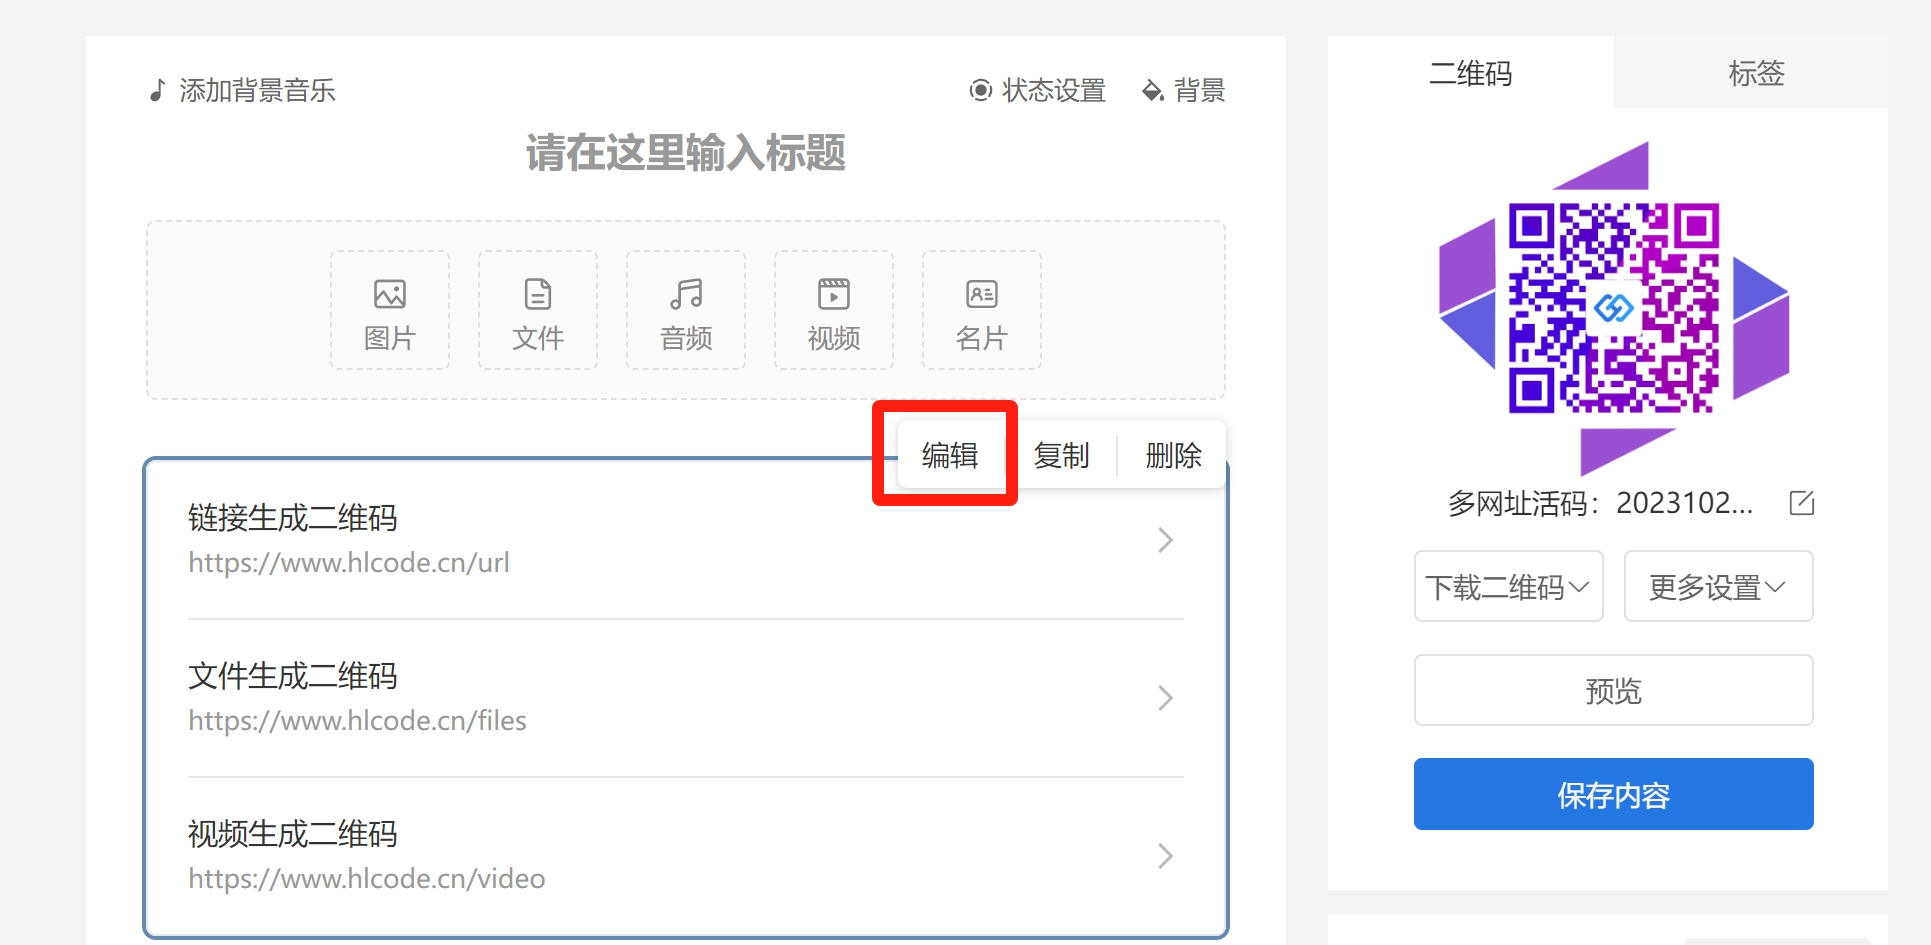The height and width of the screenshot is (945, 1931).
Task: Edit the QR code name with pencil icon
Action: [x=1802, y=503]
